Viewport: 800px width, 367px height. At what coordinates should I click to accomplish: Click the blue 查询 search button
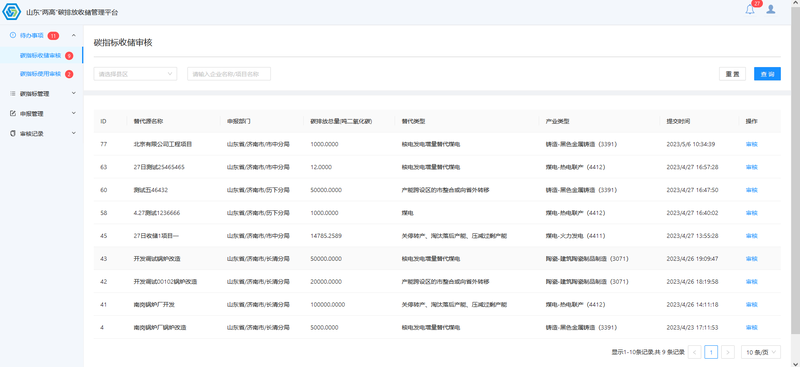(767, 74)
